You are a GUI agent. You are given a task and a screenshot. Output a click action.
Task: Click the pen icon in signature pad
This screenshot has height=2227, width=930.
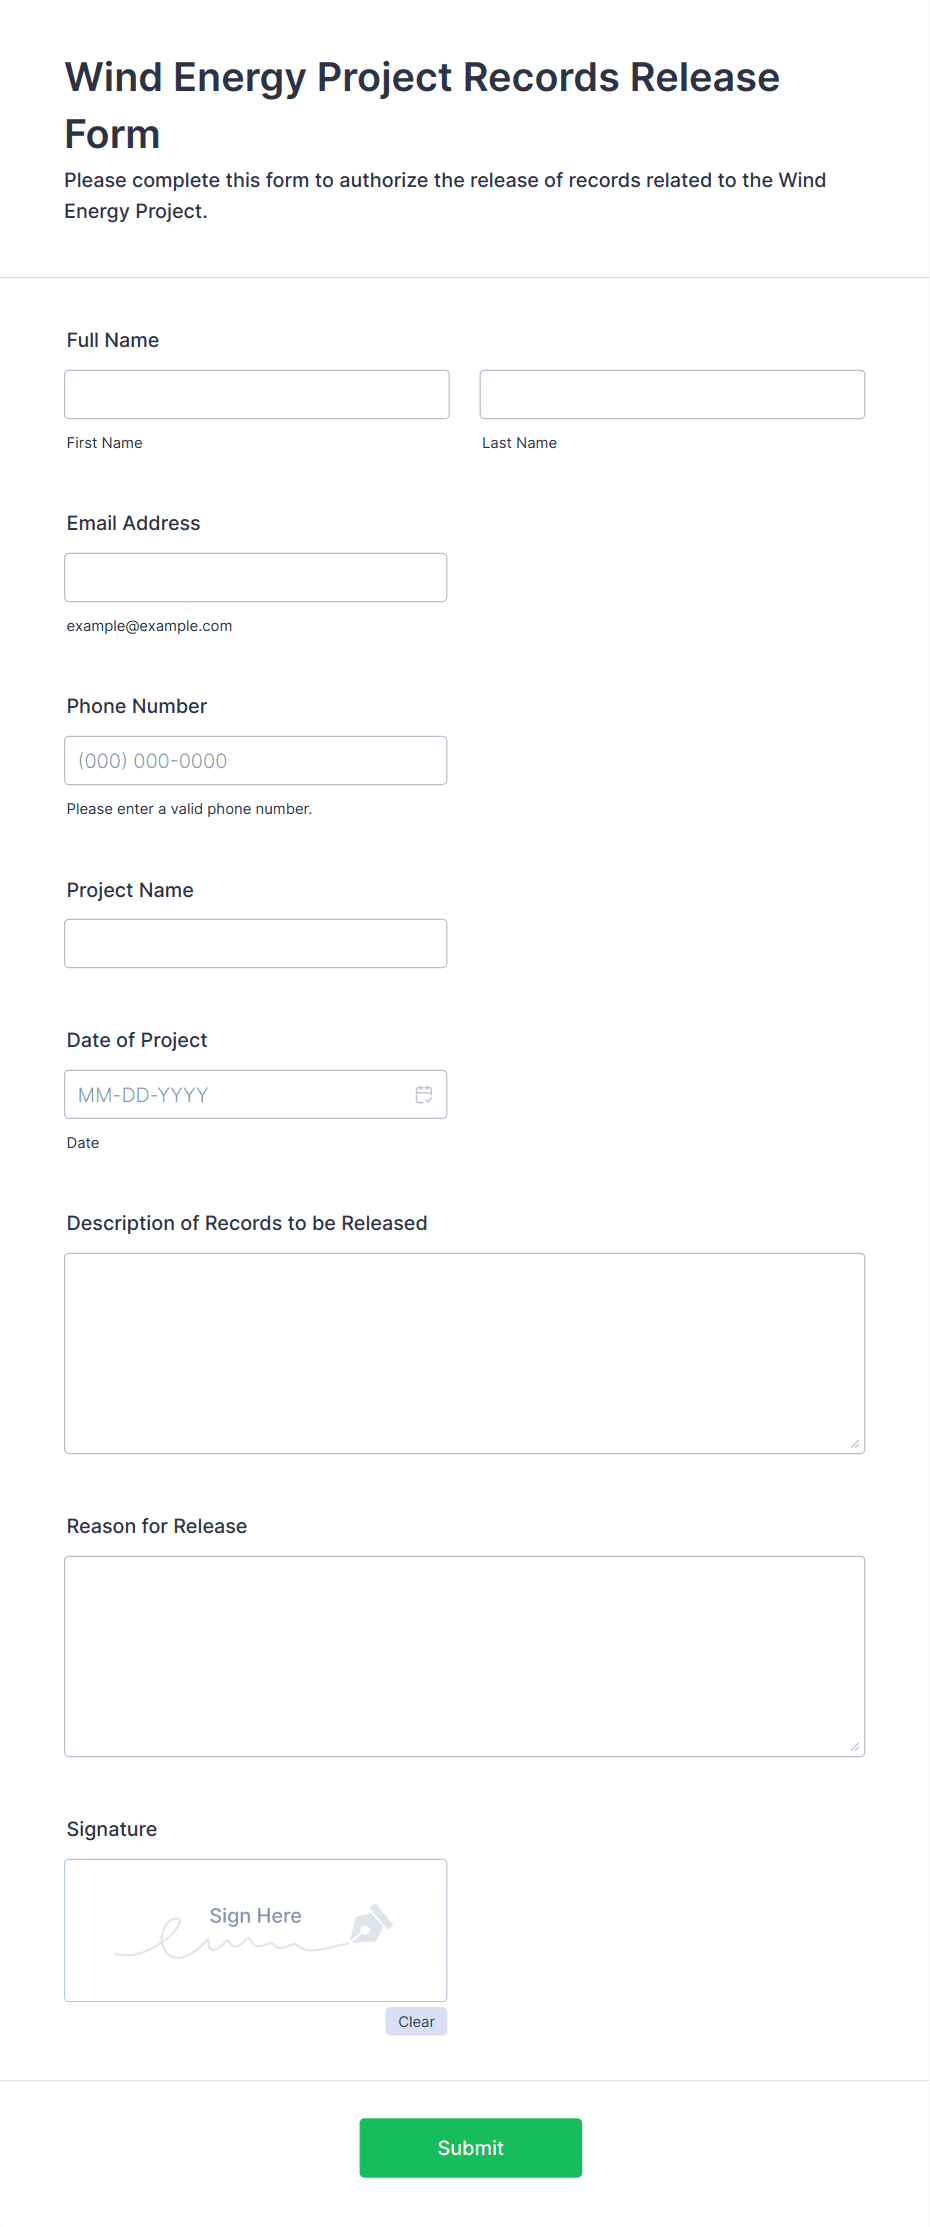[371, 1924]
